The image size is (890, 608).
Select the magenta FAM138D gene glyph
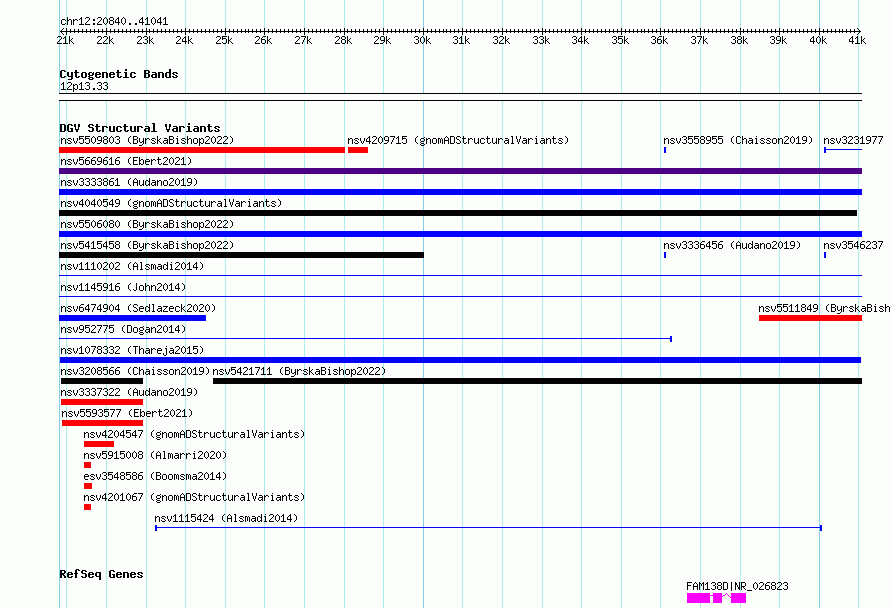click(716, 598)
